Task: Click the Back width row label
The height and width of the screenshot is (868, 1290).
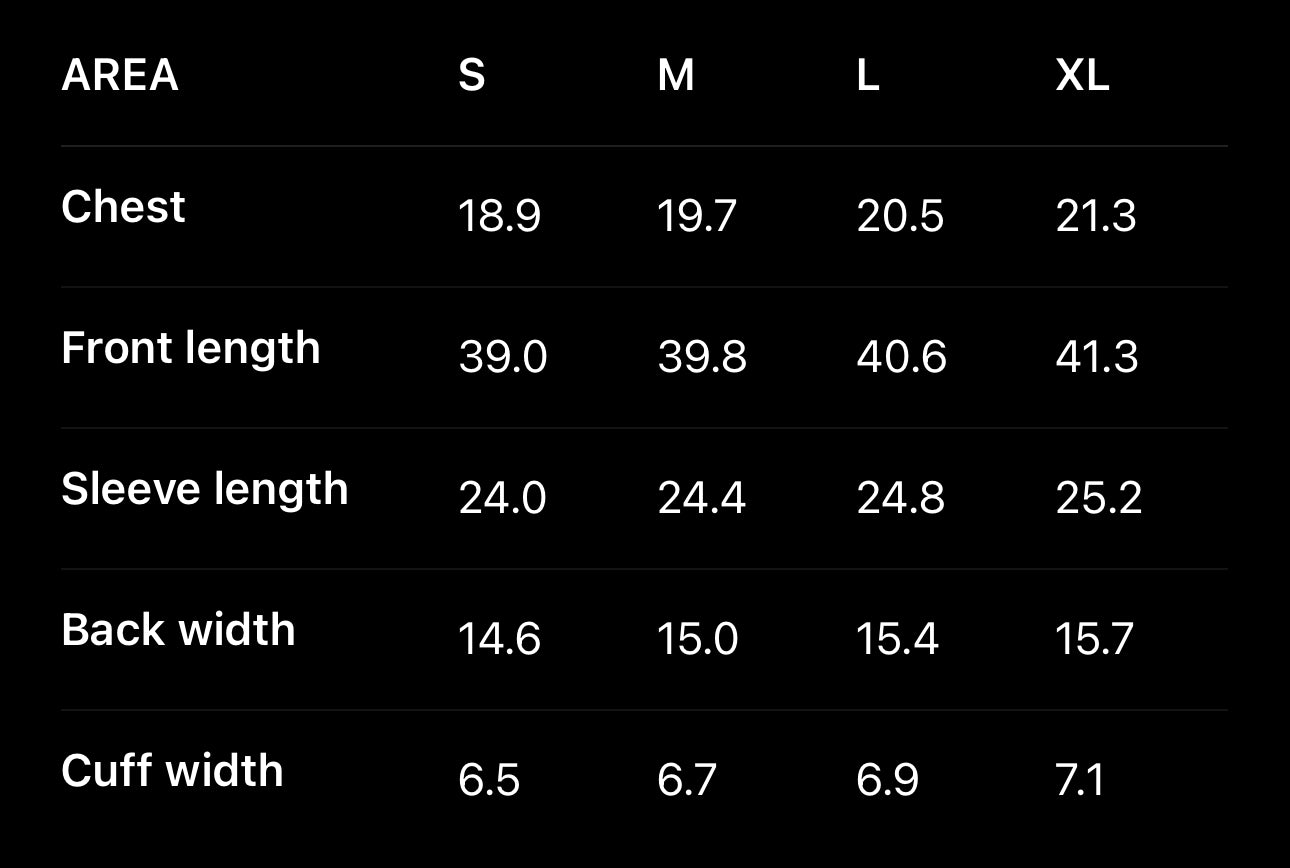Action: pyautogui.click(x=178, y=630)
